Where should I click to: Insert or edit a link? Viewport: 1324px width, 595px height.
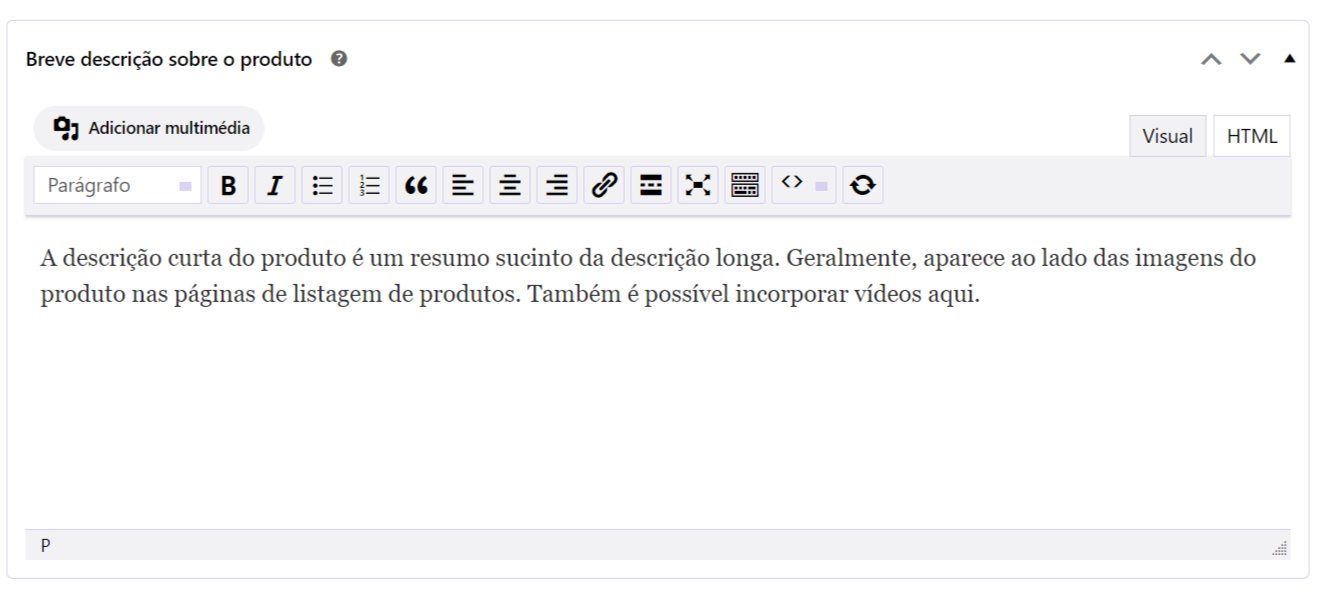click(x=604, y=185)
